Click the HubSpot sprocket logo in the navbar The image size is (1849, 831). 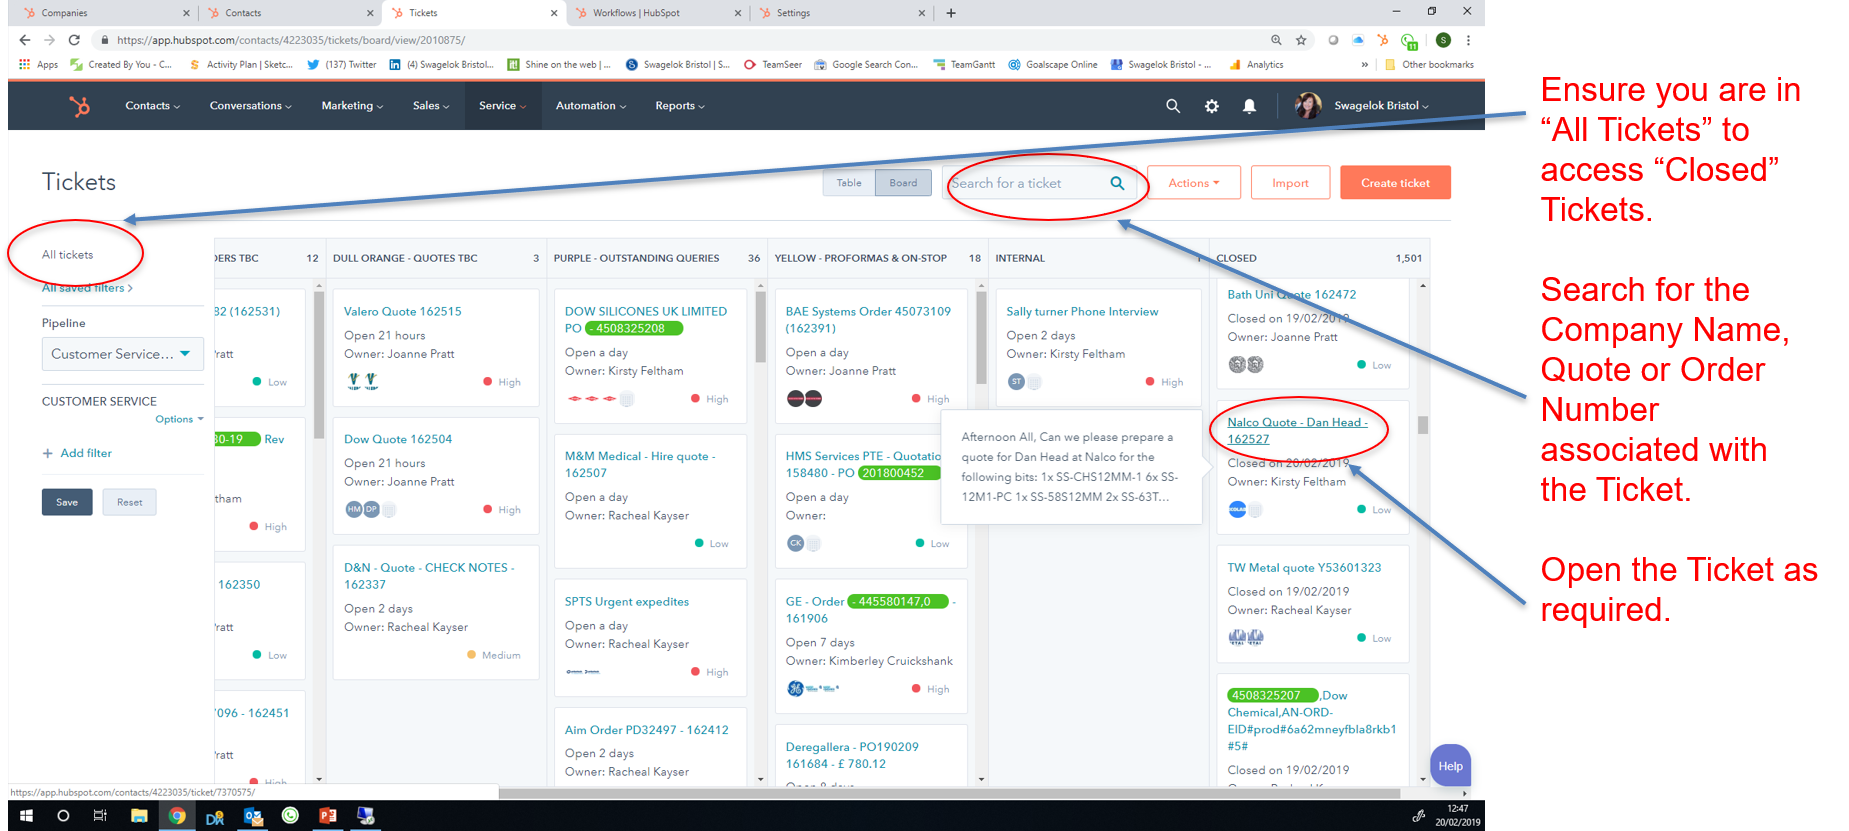[80, 106]
